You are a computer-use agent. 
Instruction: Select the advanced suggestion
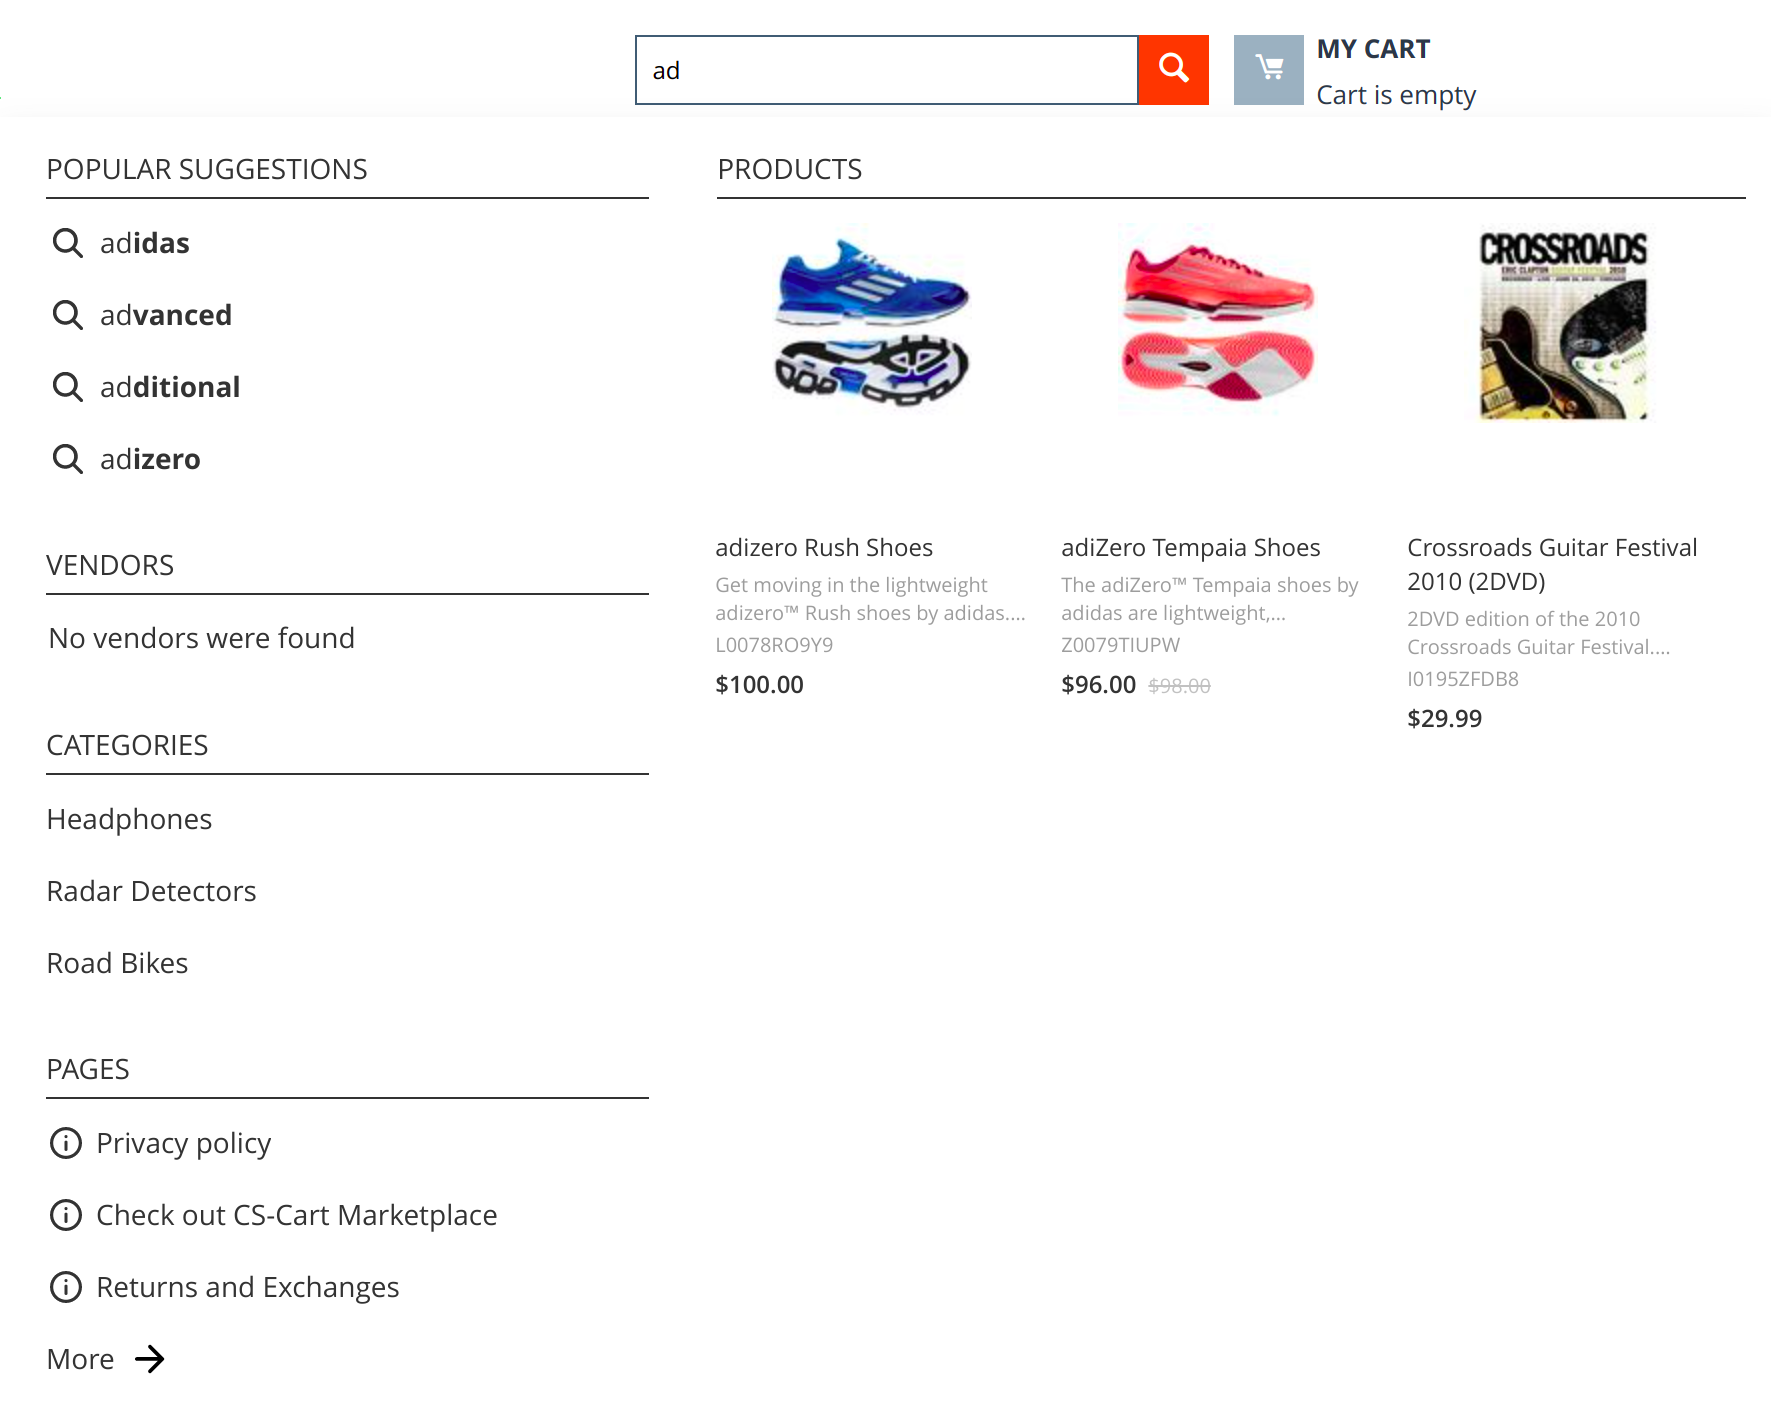(x=166, y=315)
